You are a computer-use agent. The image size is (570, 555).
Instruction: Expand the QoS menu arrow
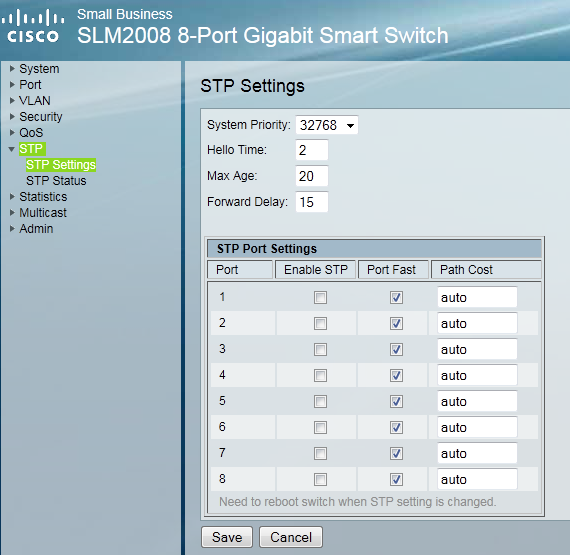(12, 132)
